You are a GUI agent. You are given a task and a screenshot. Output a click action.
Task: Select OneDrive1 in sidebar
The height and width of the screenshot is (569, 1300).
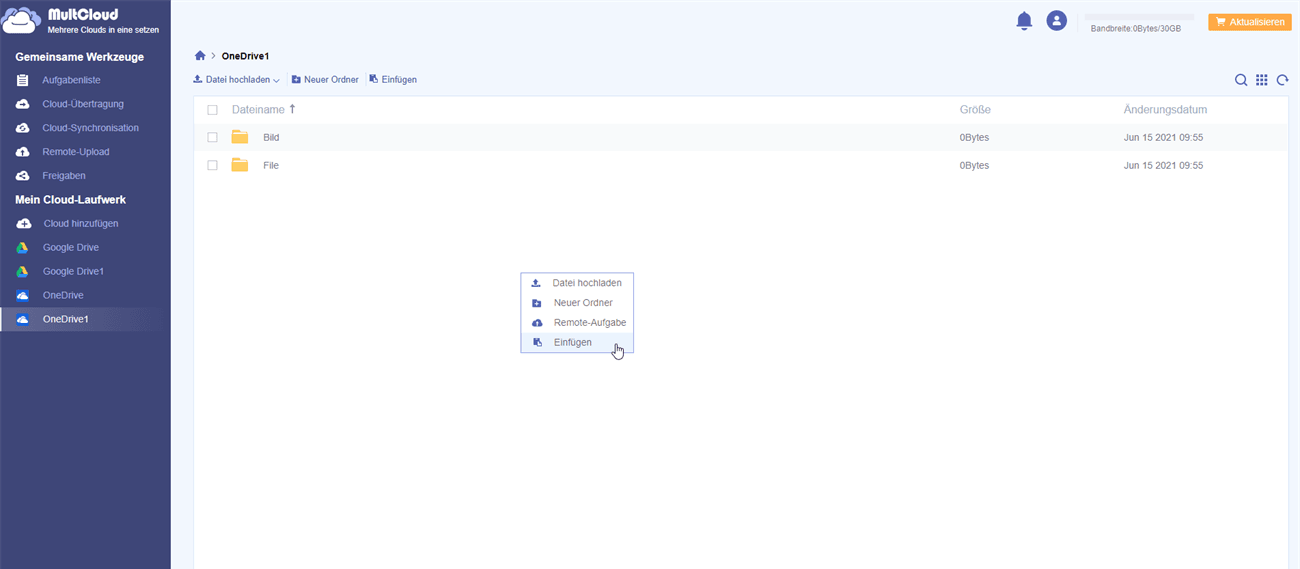[x=85, y=319]
